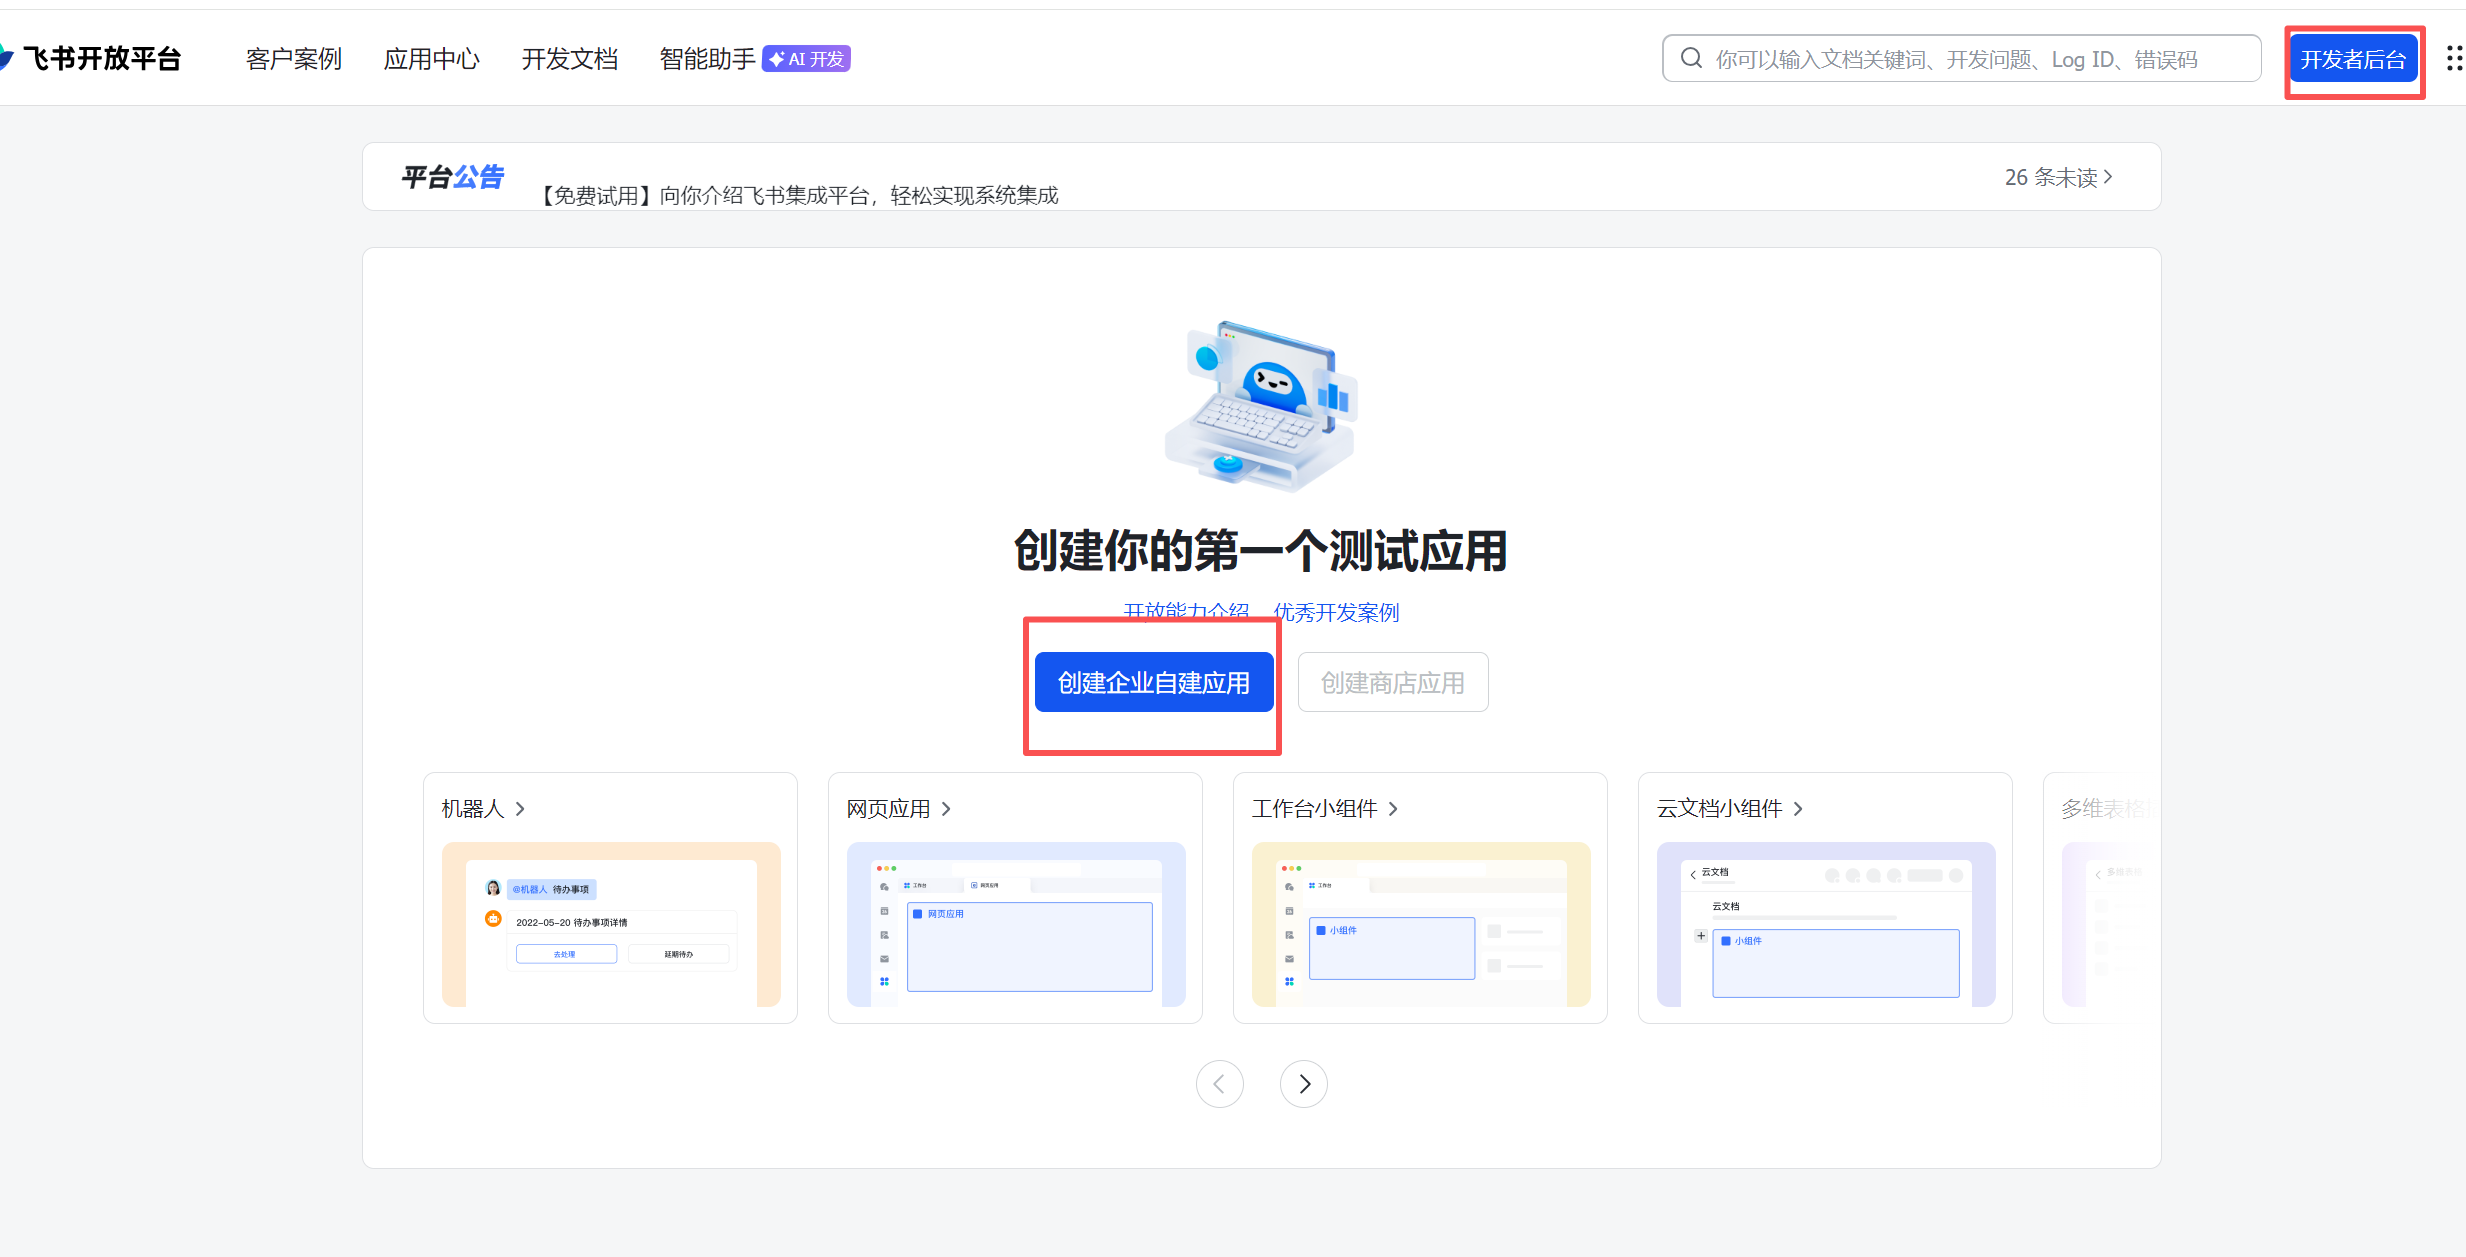Image resolution: width=2466 pixels, height=1257 pixels.
Task: Open the 应用中心 menu item
Action: click(431, 59)
